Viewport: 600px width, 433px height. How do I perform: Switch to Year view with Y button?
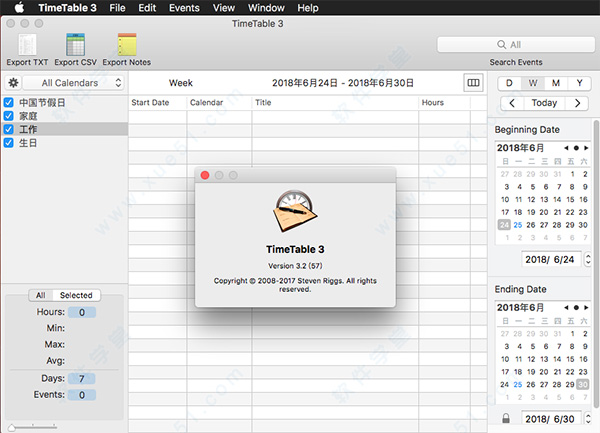(579, 83)
